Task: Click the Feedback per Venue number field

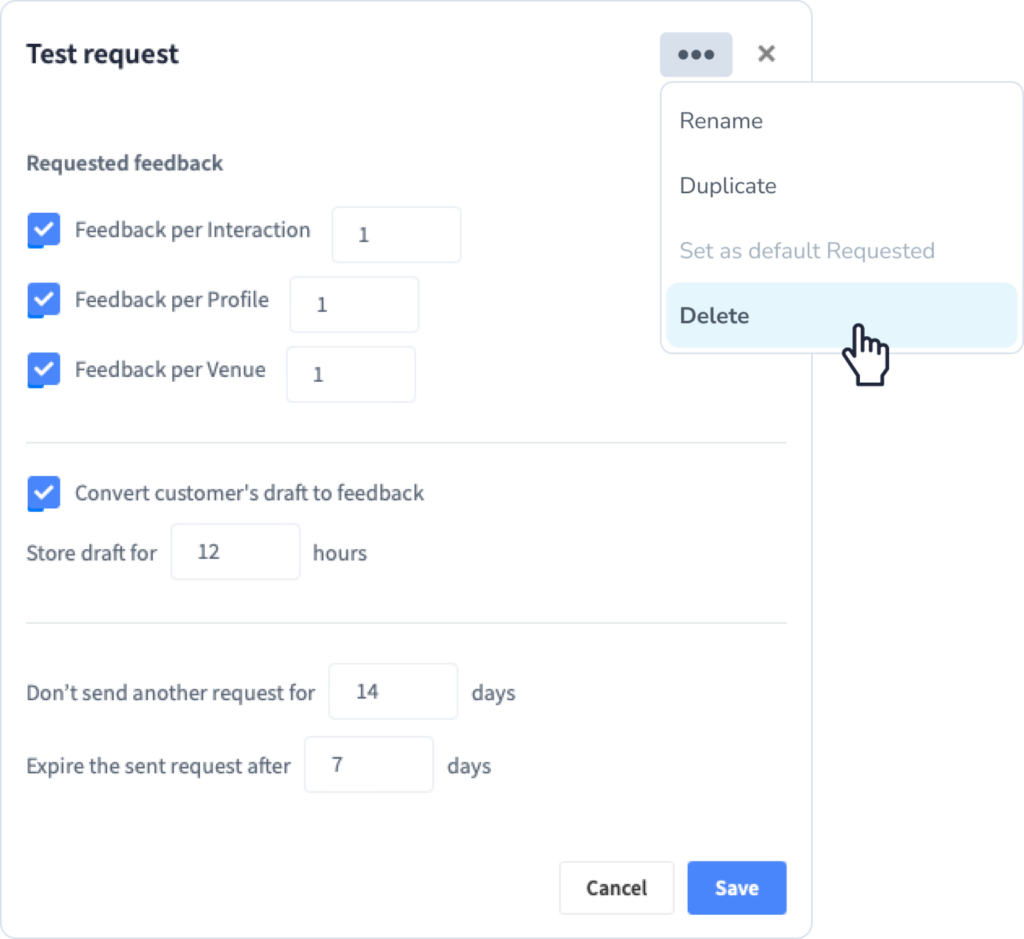Action: click(351, 374)
